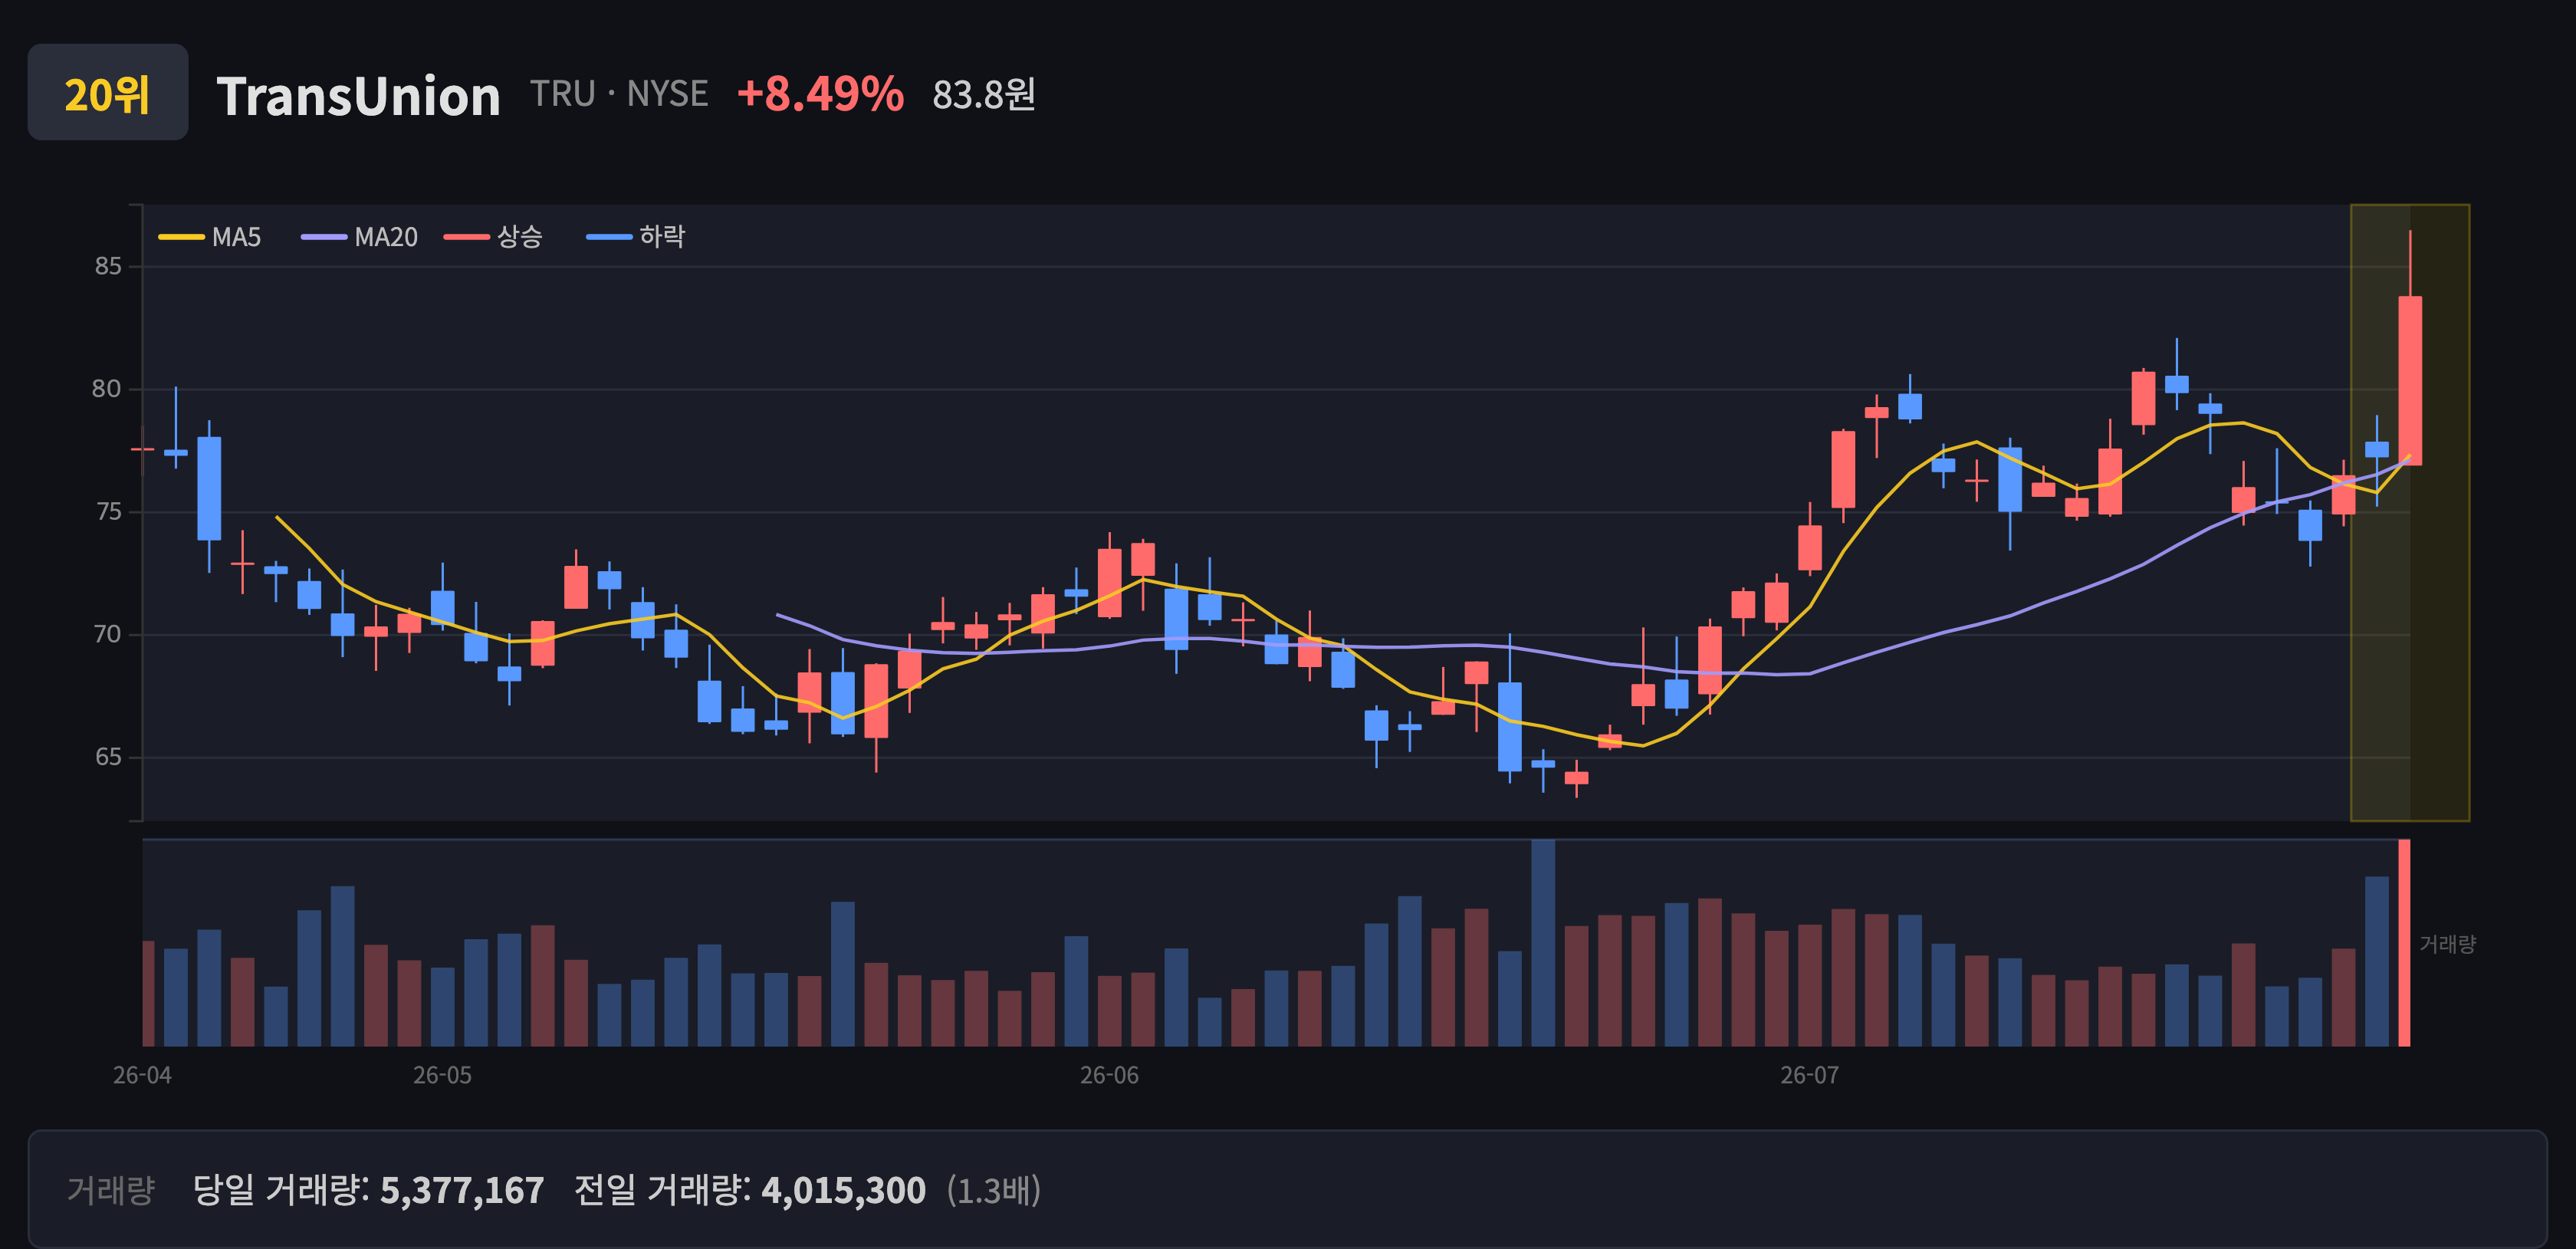Click the 80 price axis label

click(x=107, y=389)
